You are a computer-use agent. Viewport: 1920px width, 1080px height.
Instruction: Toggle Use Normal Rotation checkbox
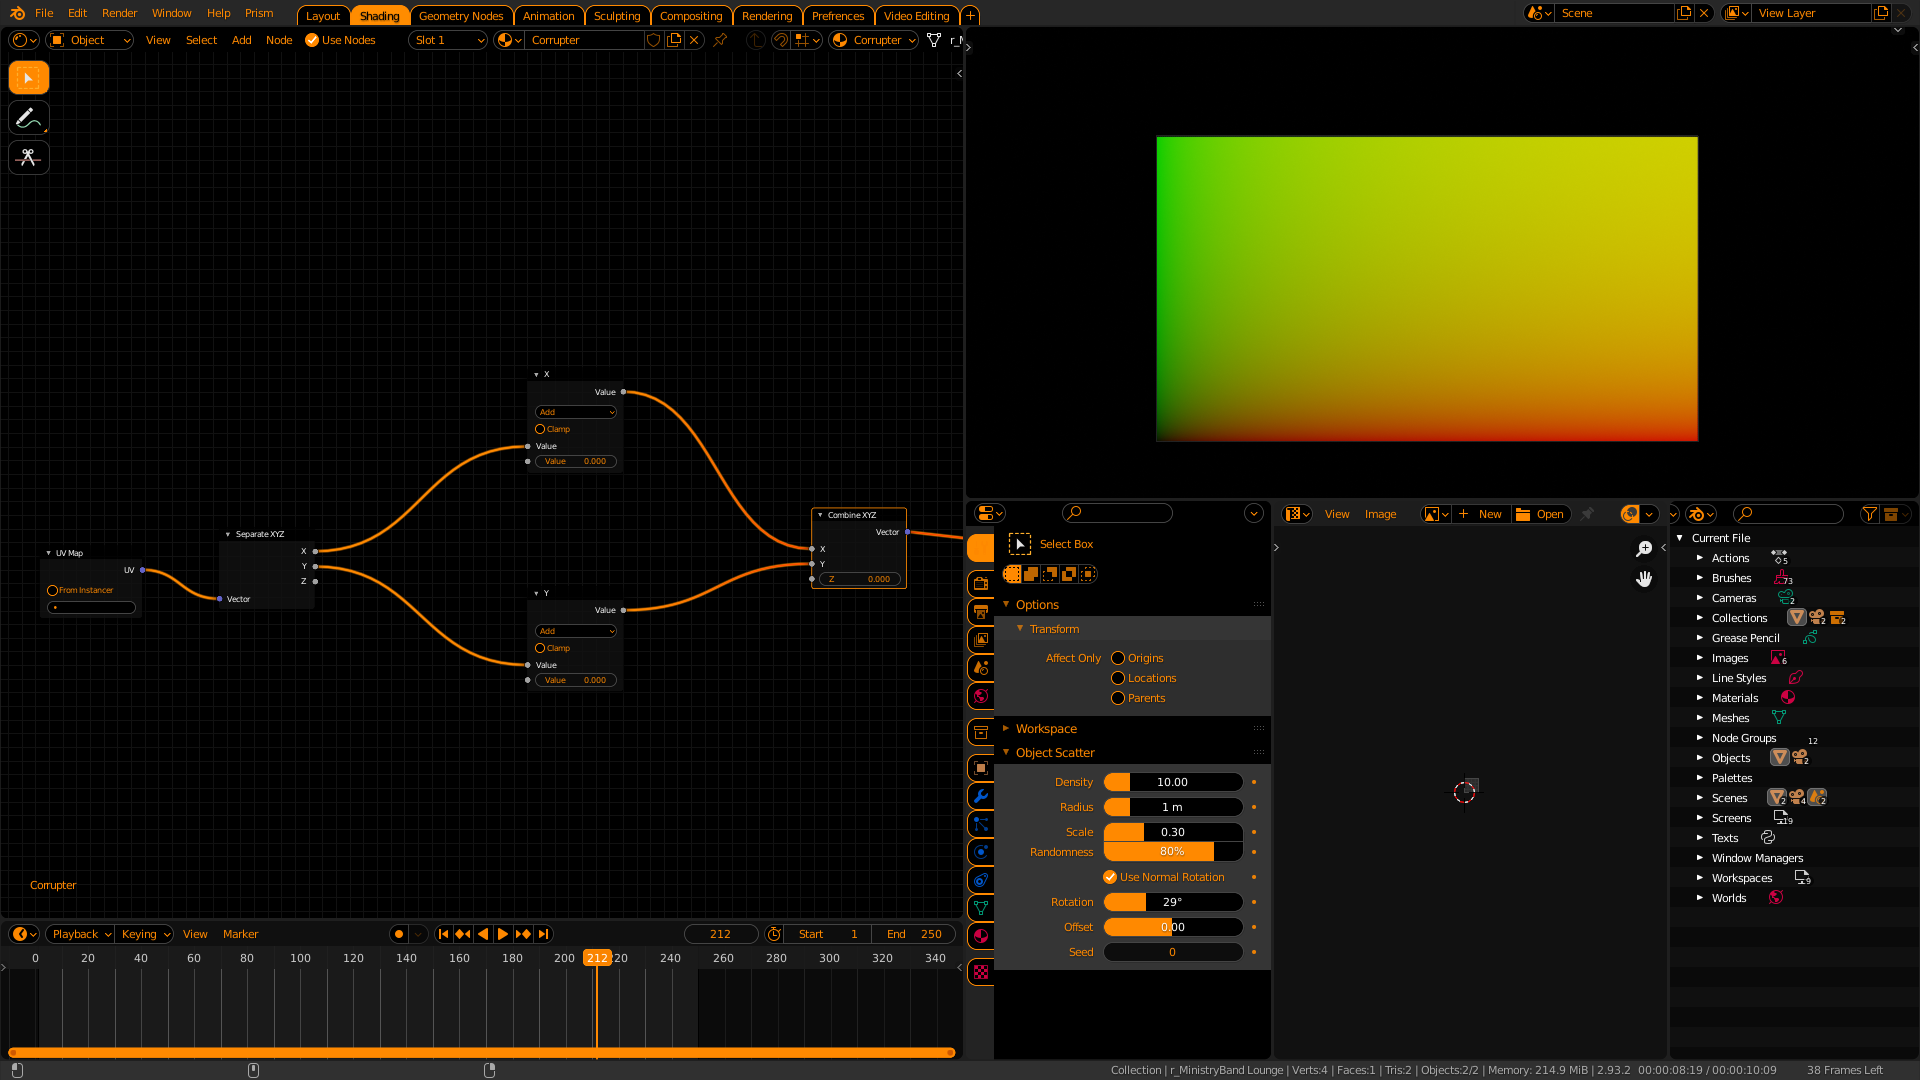(x=1110, y=877)
